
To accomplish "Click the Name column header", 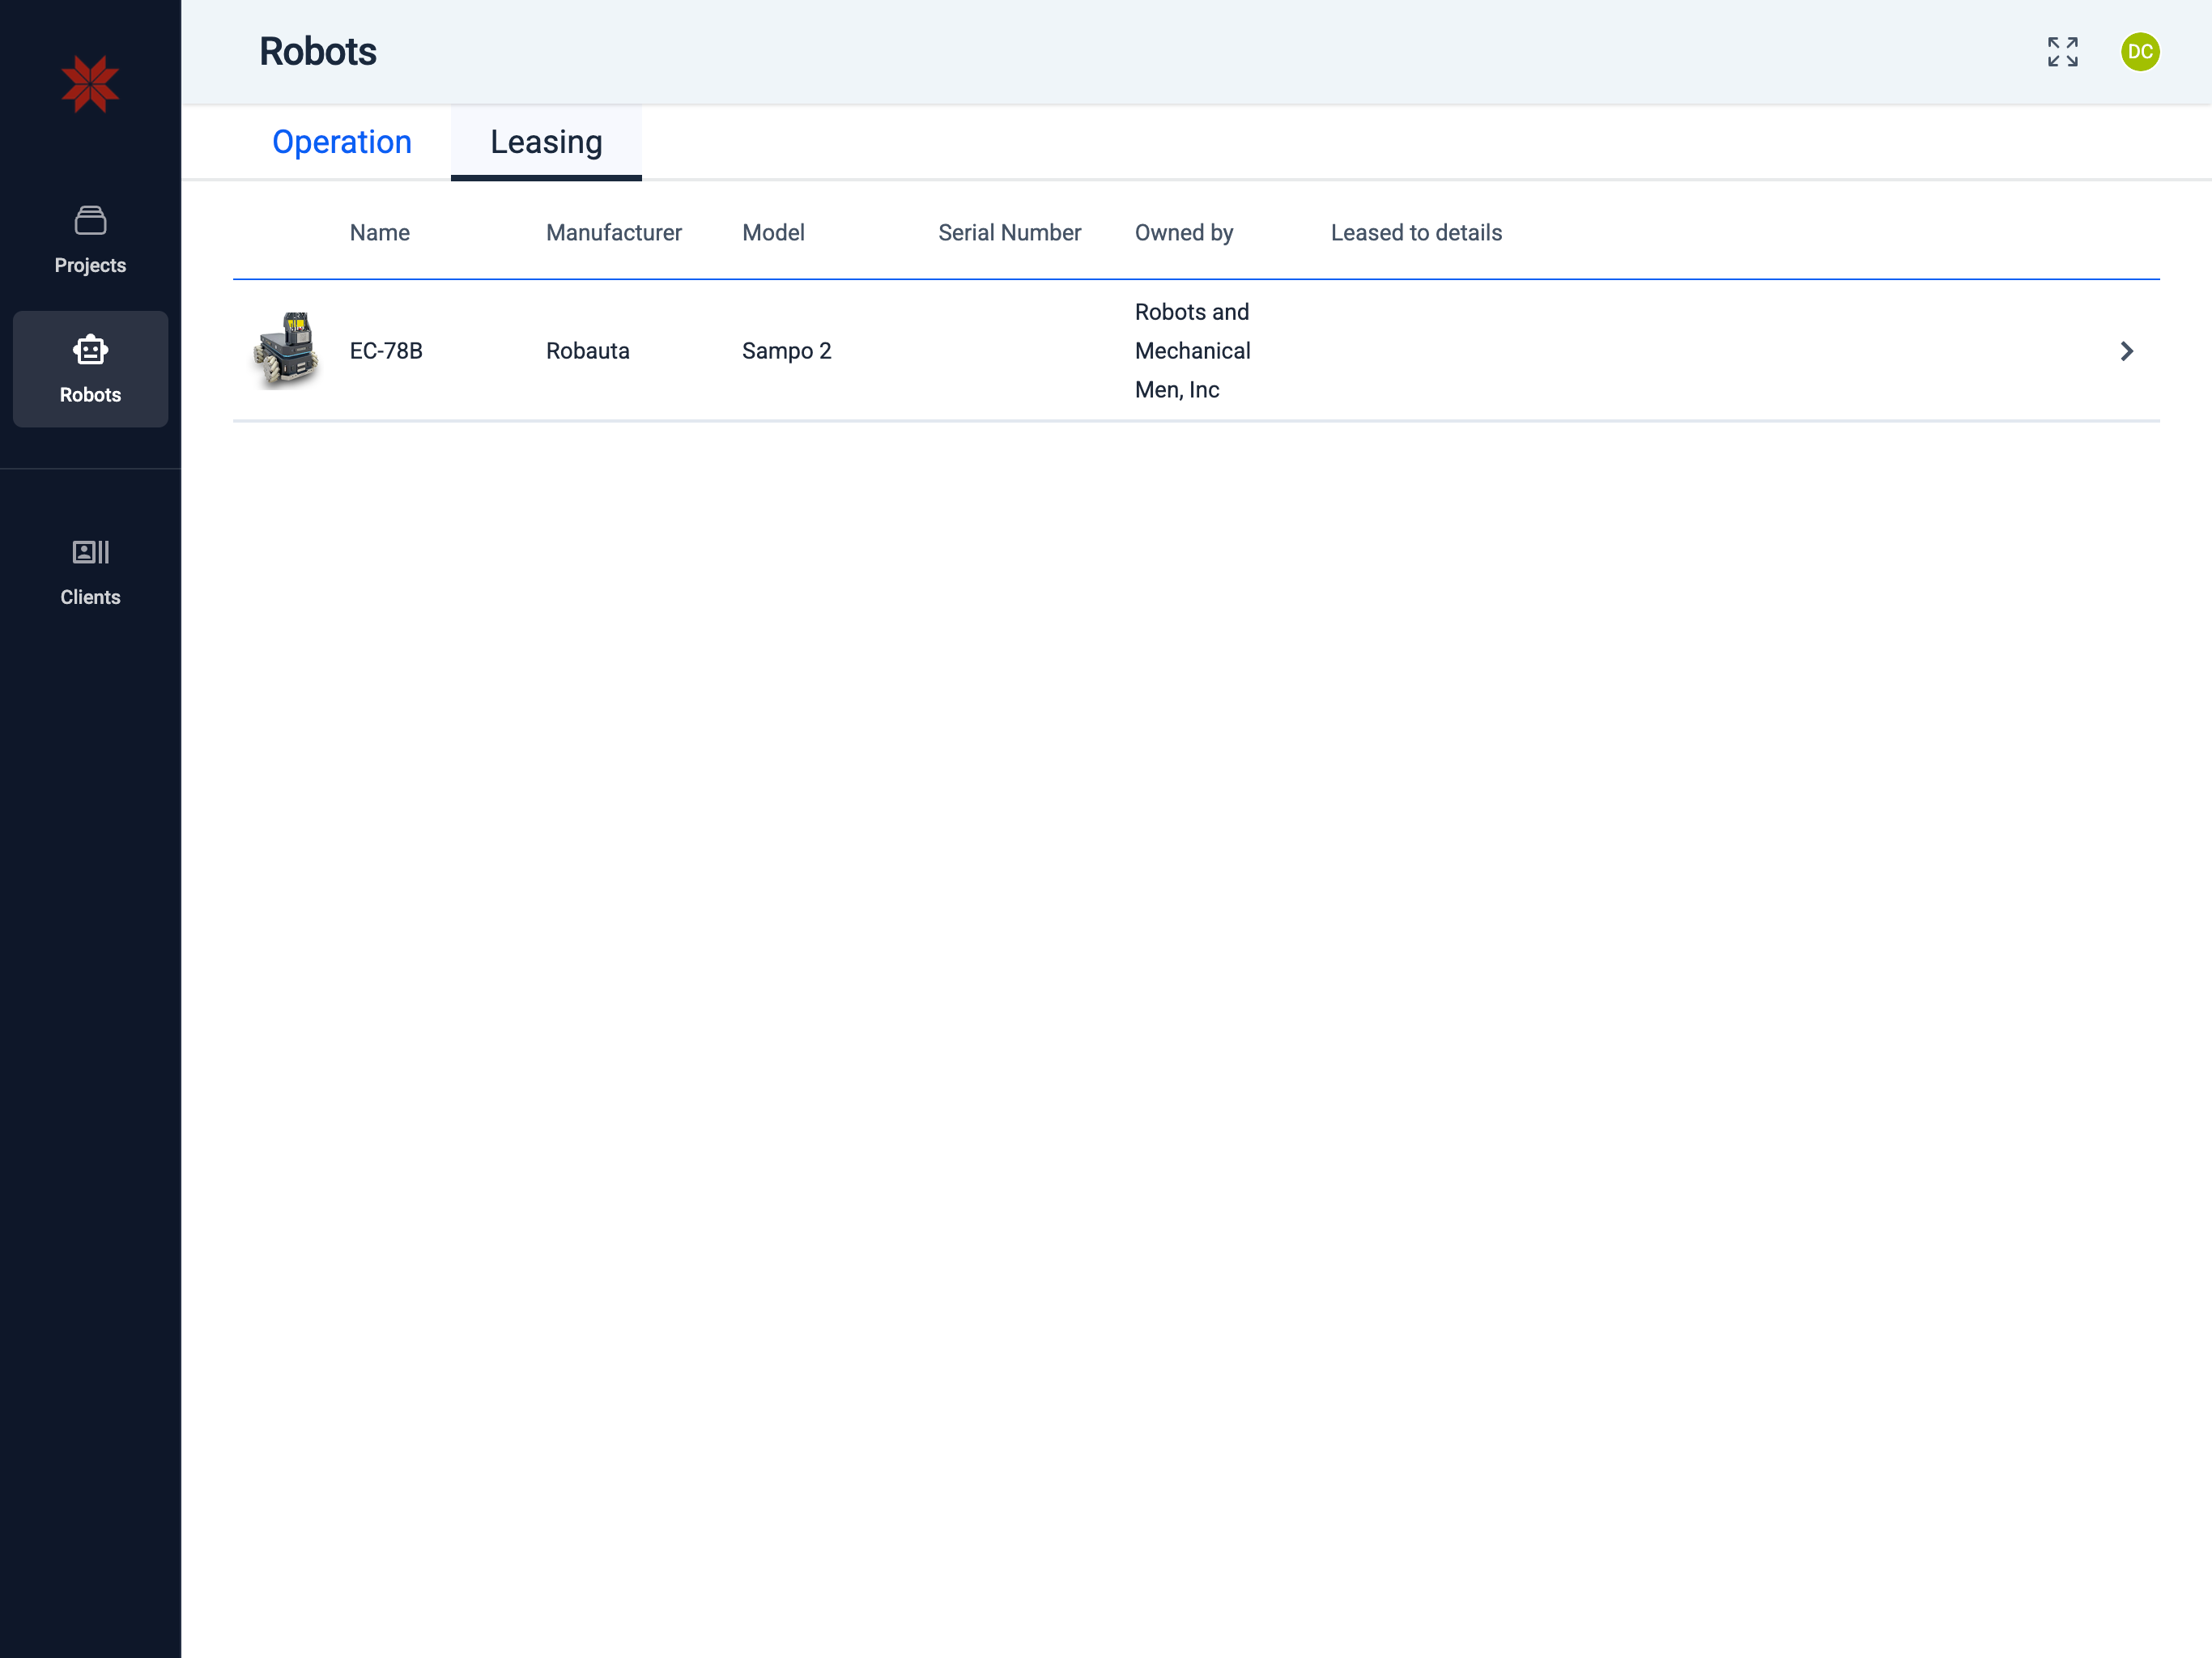I will [379, 233].
